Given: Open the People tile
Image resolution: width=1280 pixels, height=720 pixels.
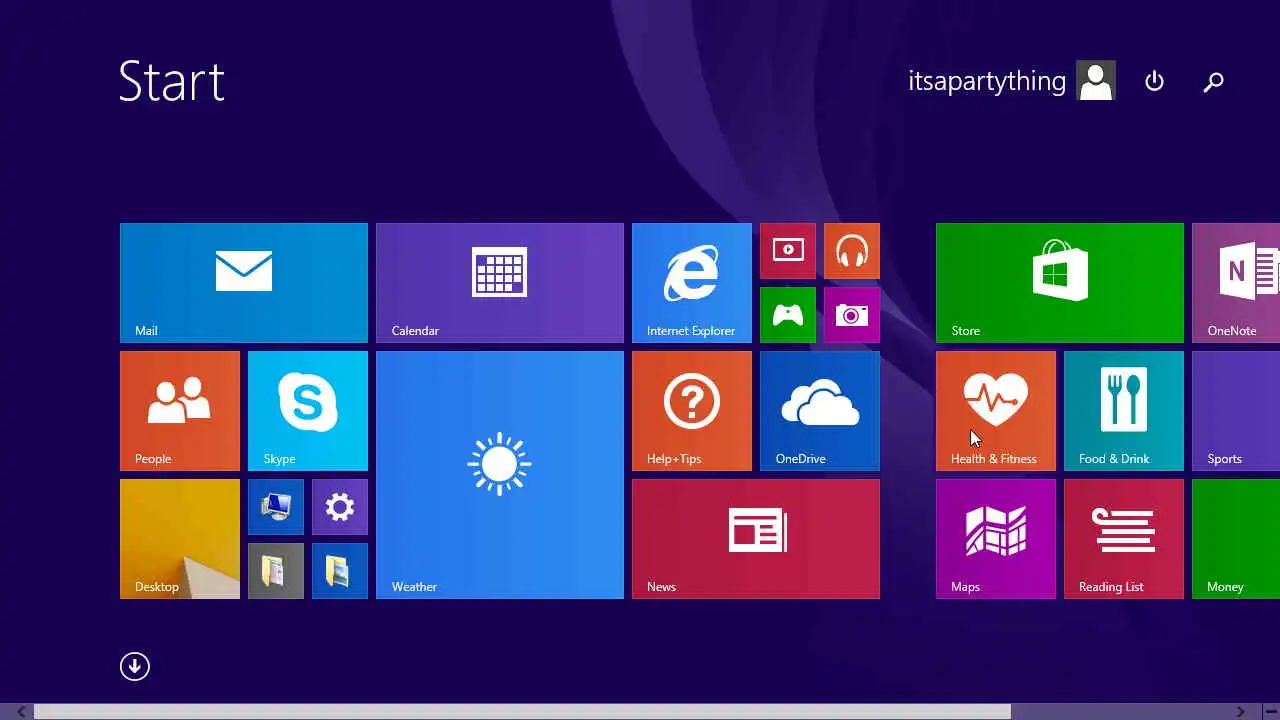Looking at the screenshot, I should click(x=180, y=411).
